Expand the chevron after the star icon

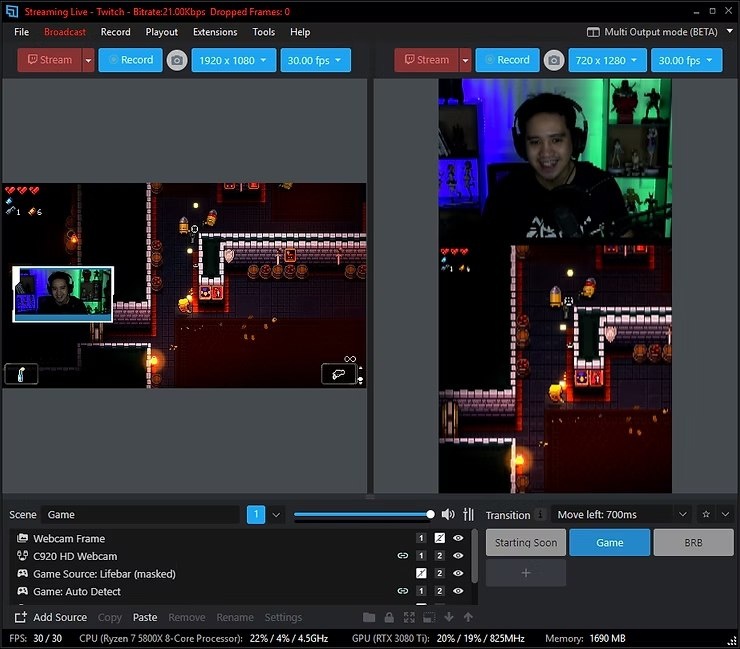point(725,514)
